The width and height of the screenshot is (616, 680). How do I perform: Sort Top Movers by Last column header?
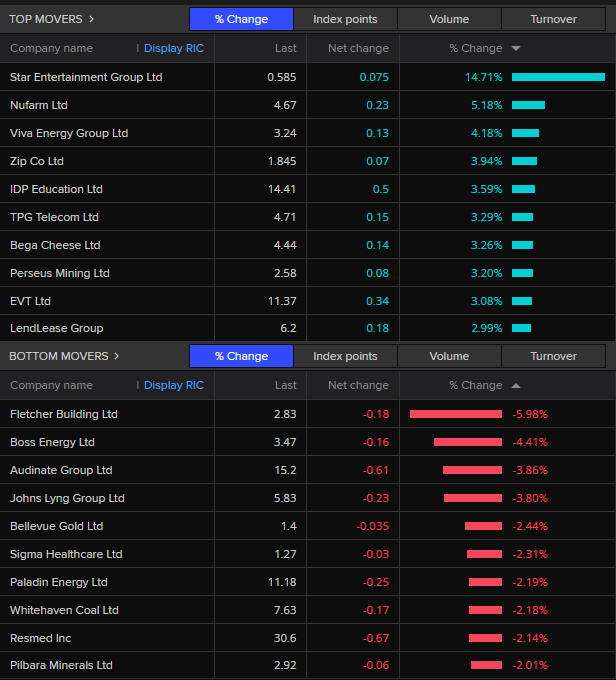286,48
